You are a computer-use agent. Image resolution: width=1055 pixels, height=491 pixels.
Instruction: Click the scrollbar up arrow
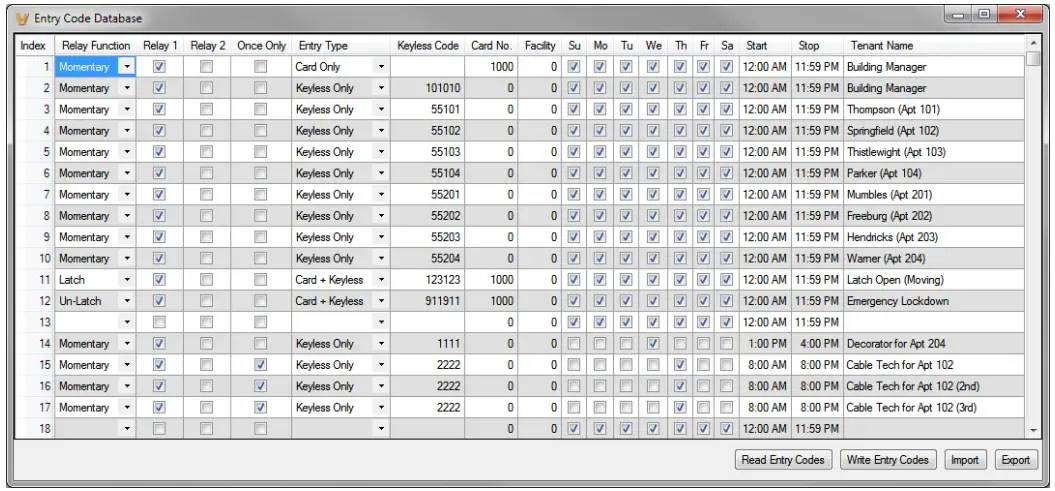click(x=1034, y=45)
